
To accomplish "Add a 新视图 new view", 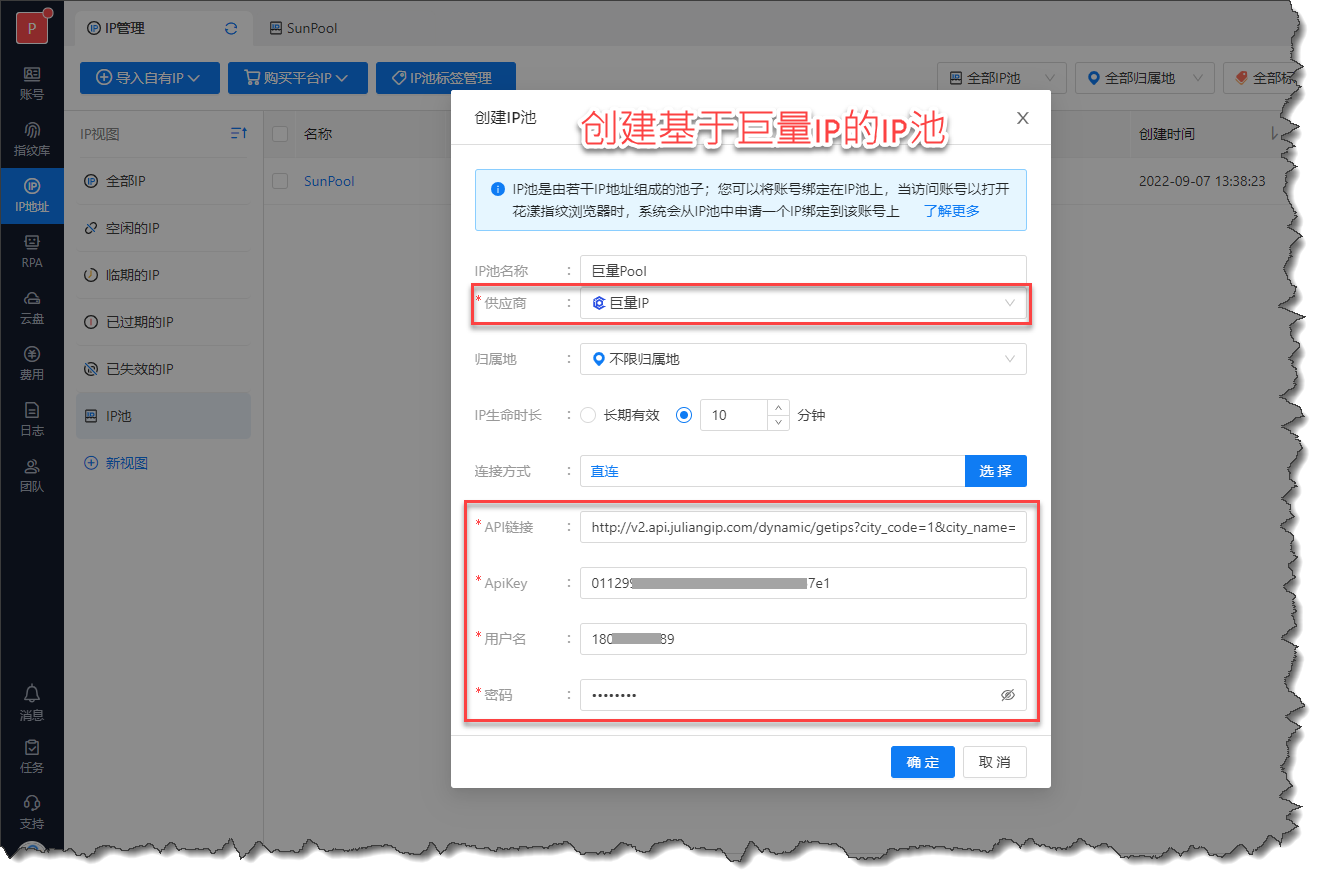I will [x=116, y=463].
